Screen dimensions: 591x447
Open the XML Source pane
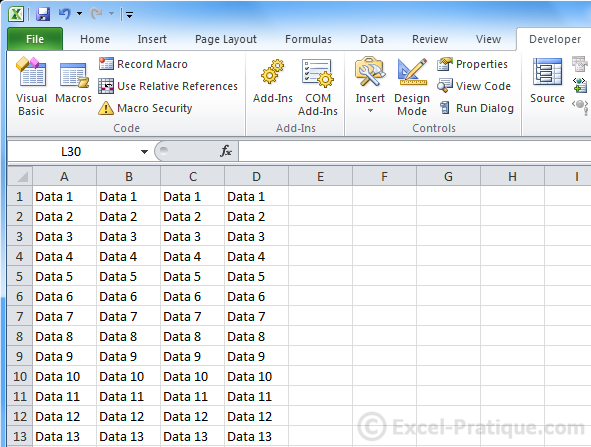pos(547,81)
